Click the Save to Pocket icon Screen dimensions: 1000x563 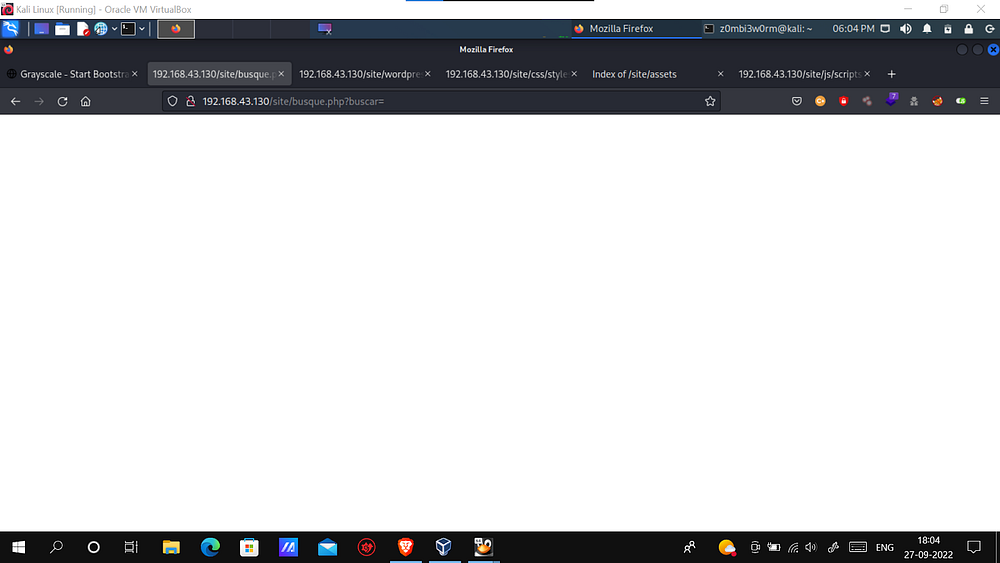tap(797, 101)
